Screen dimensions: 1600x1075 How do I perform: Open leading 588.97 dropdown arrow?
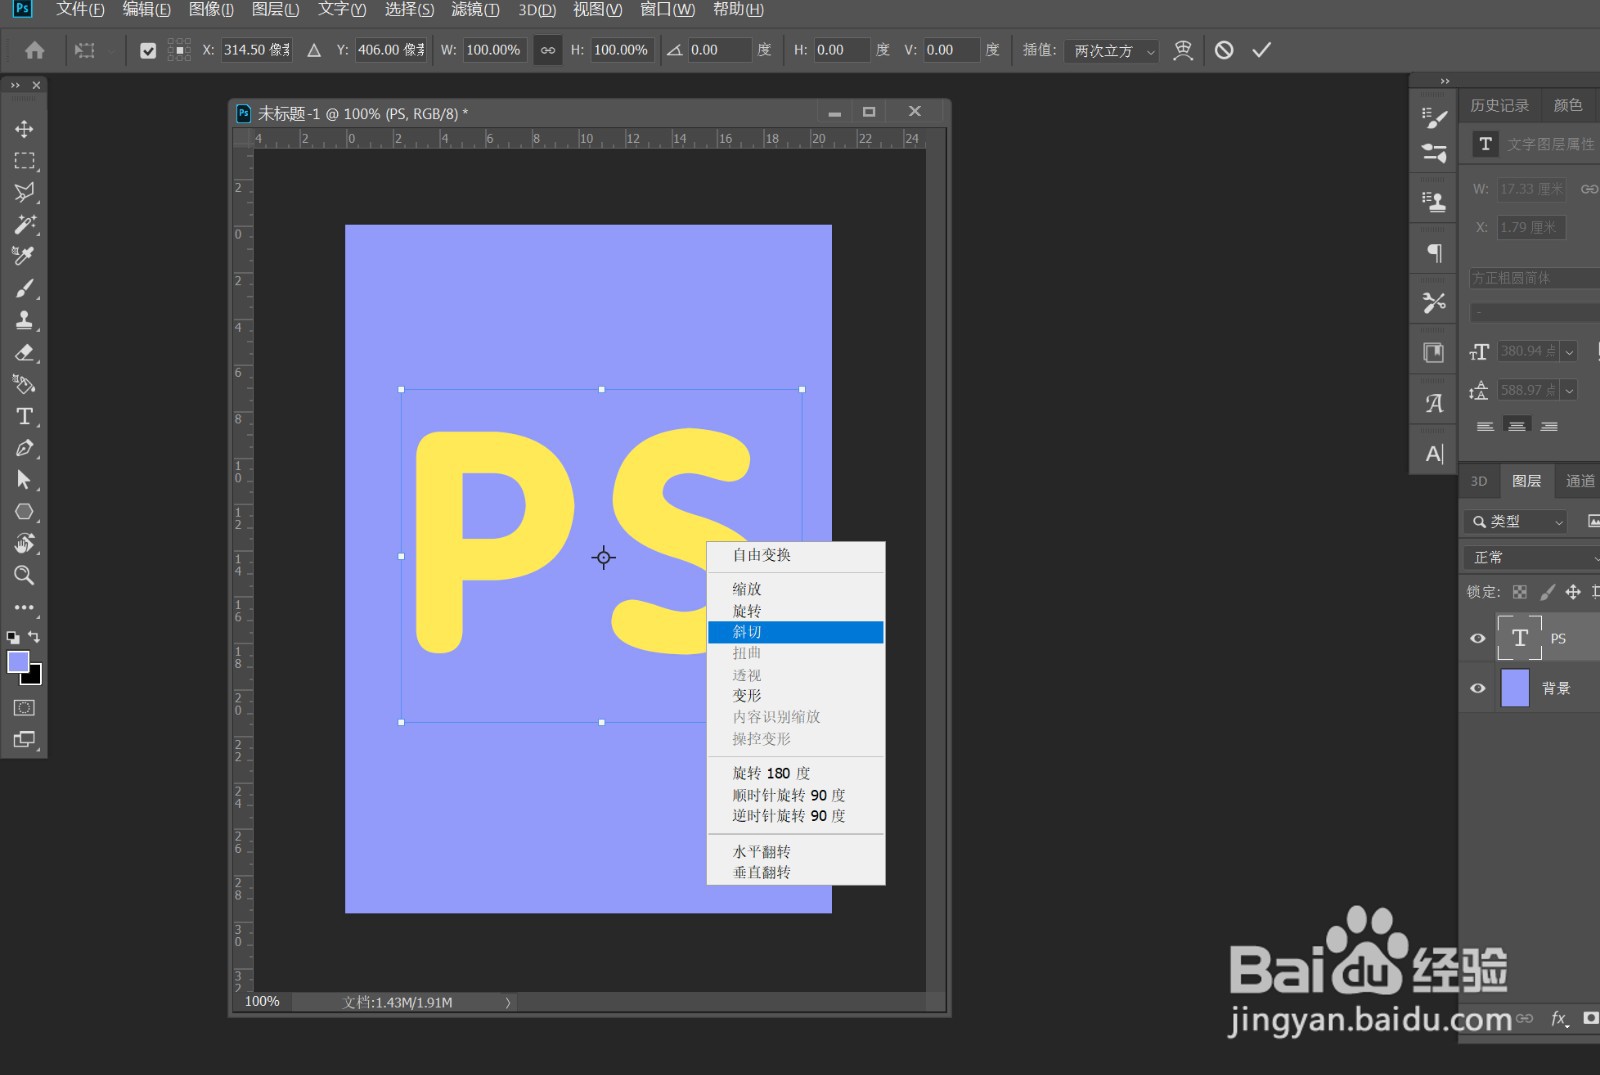pos(1569,391)
